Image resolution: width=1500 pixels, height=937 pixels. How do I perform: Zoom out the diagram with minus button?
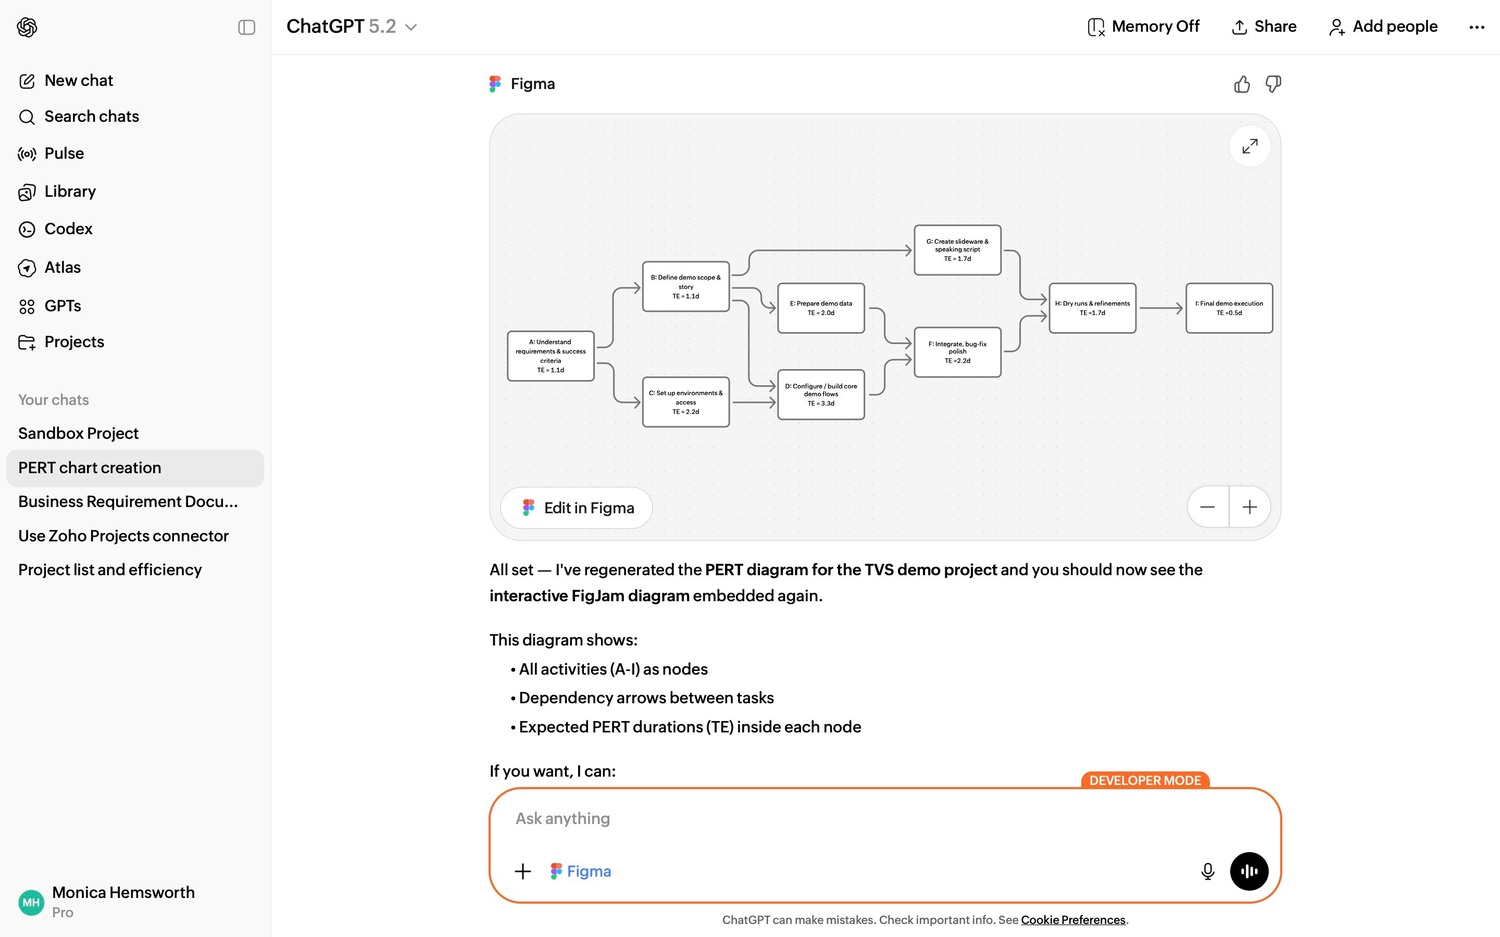pos(1208,507)
